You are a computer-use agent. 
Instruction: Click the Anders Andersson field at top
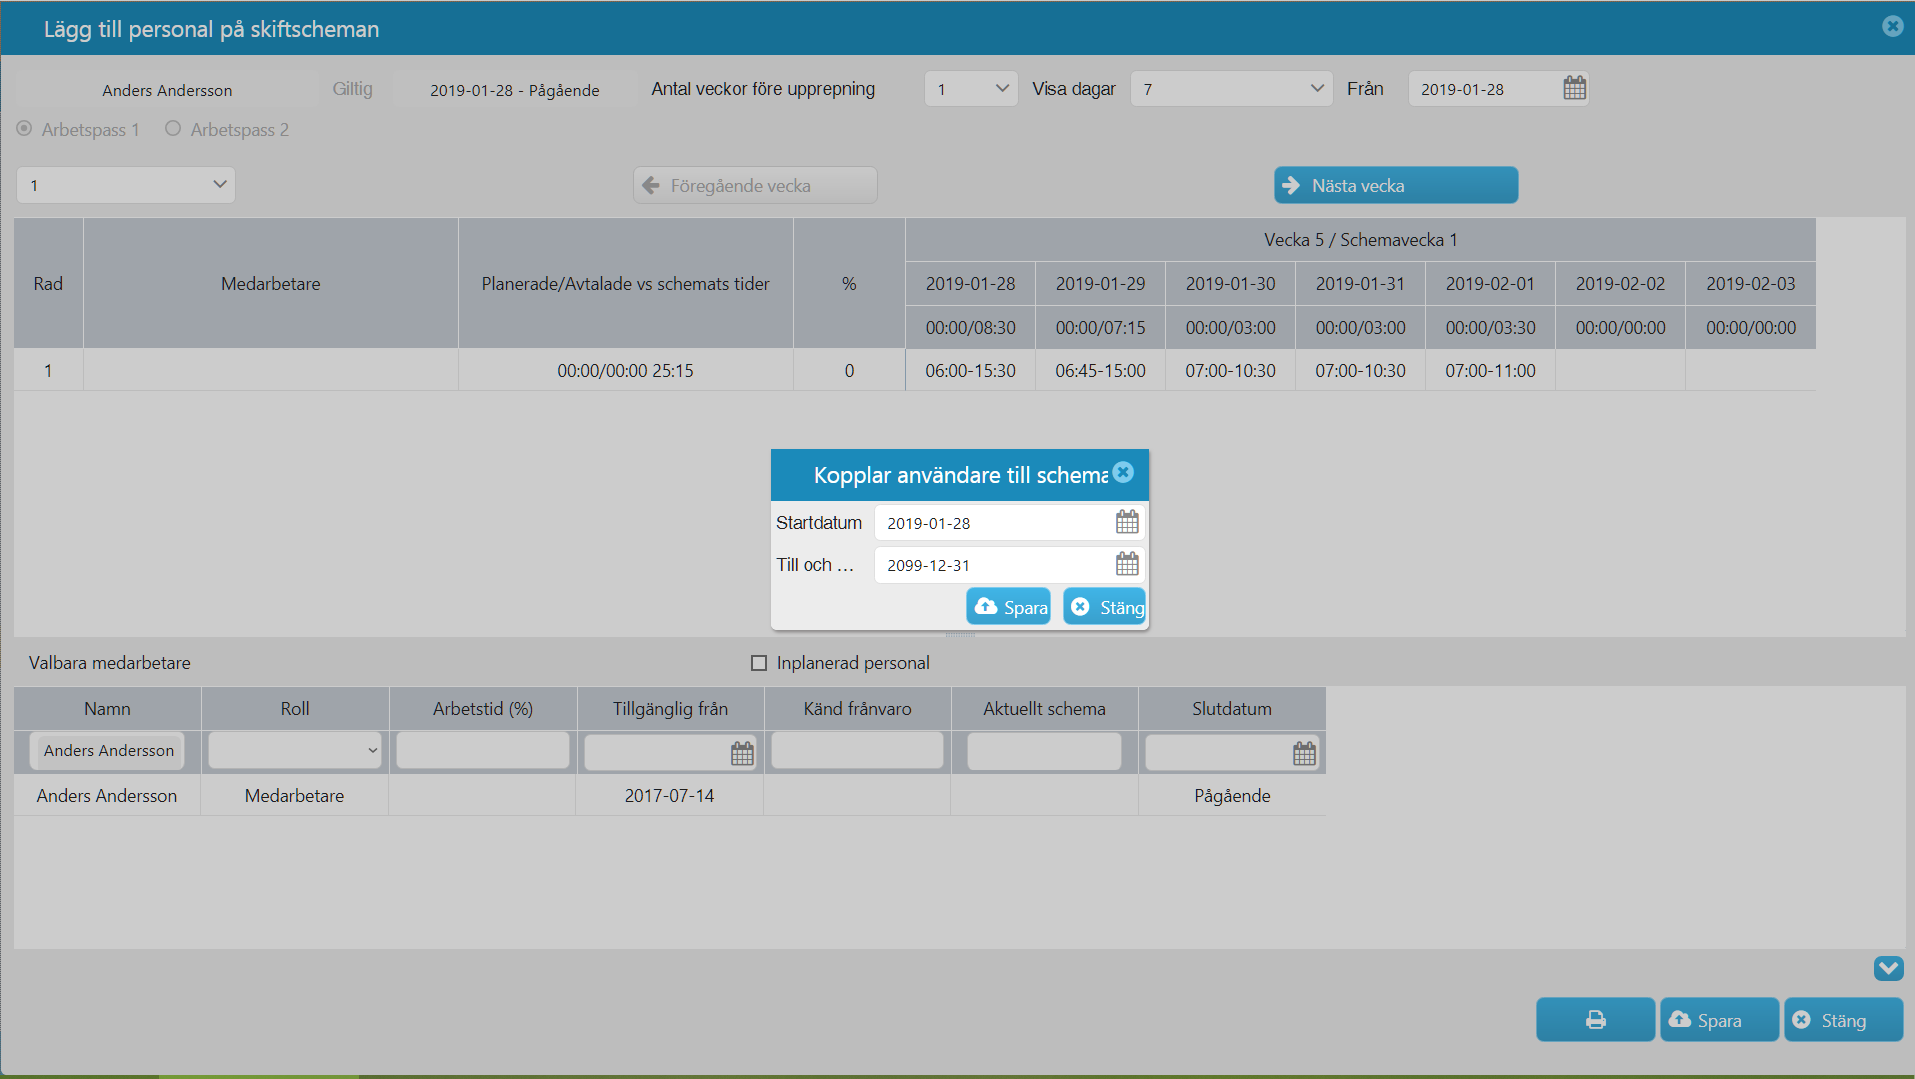[x=167, y=90]
